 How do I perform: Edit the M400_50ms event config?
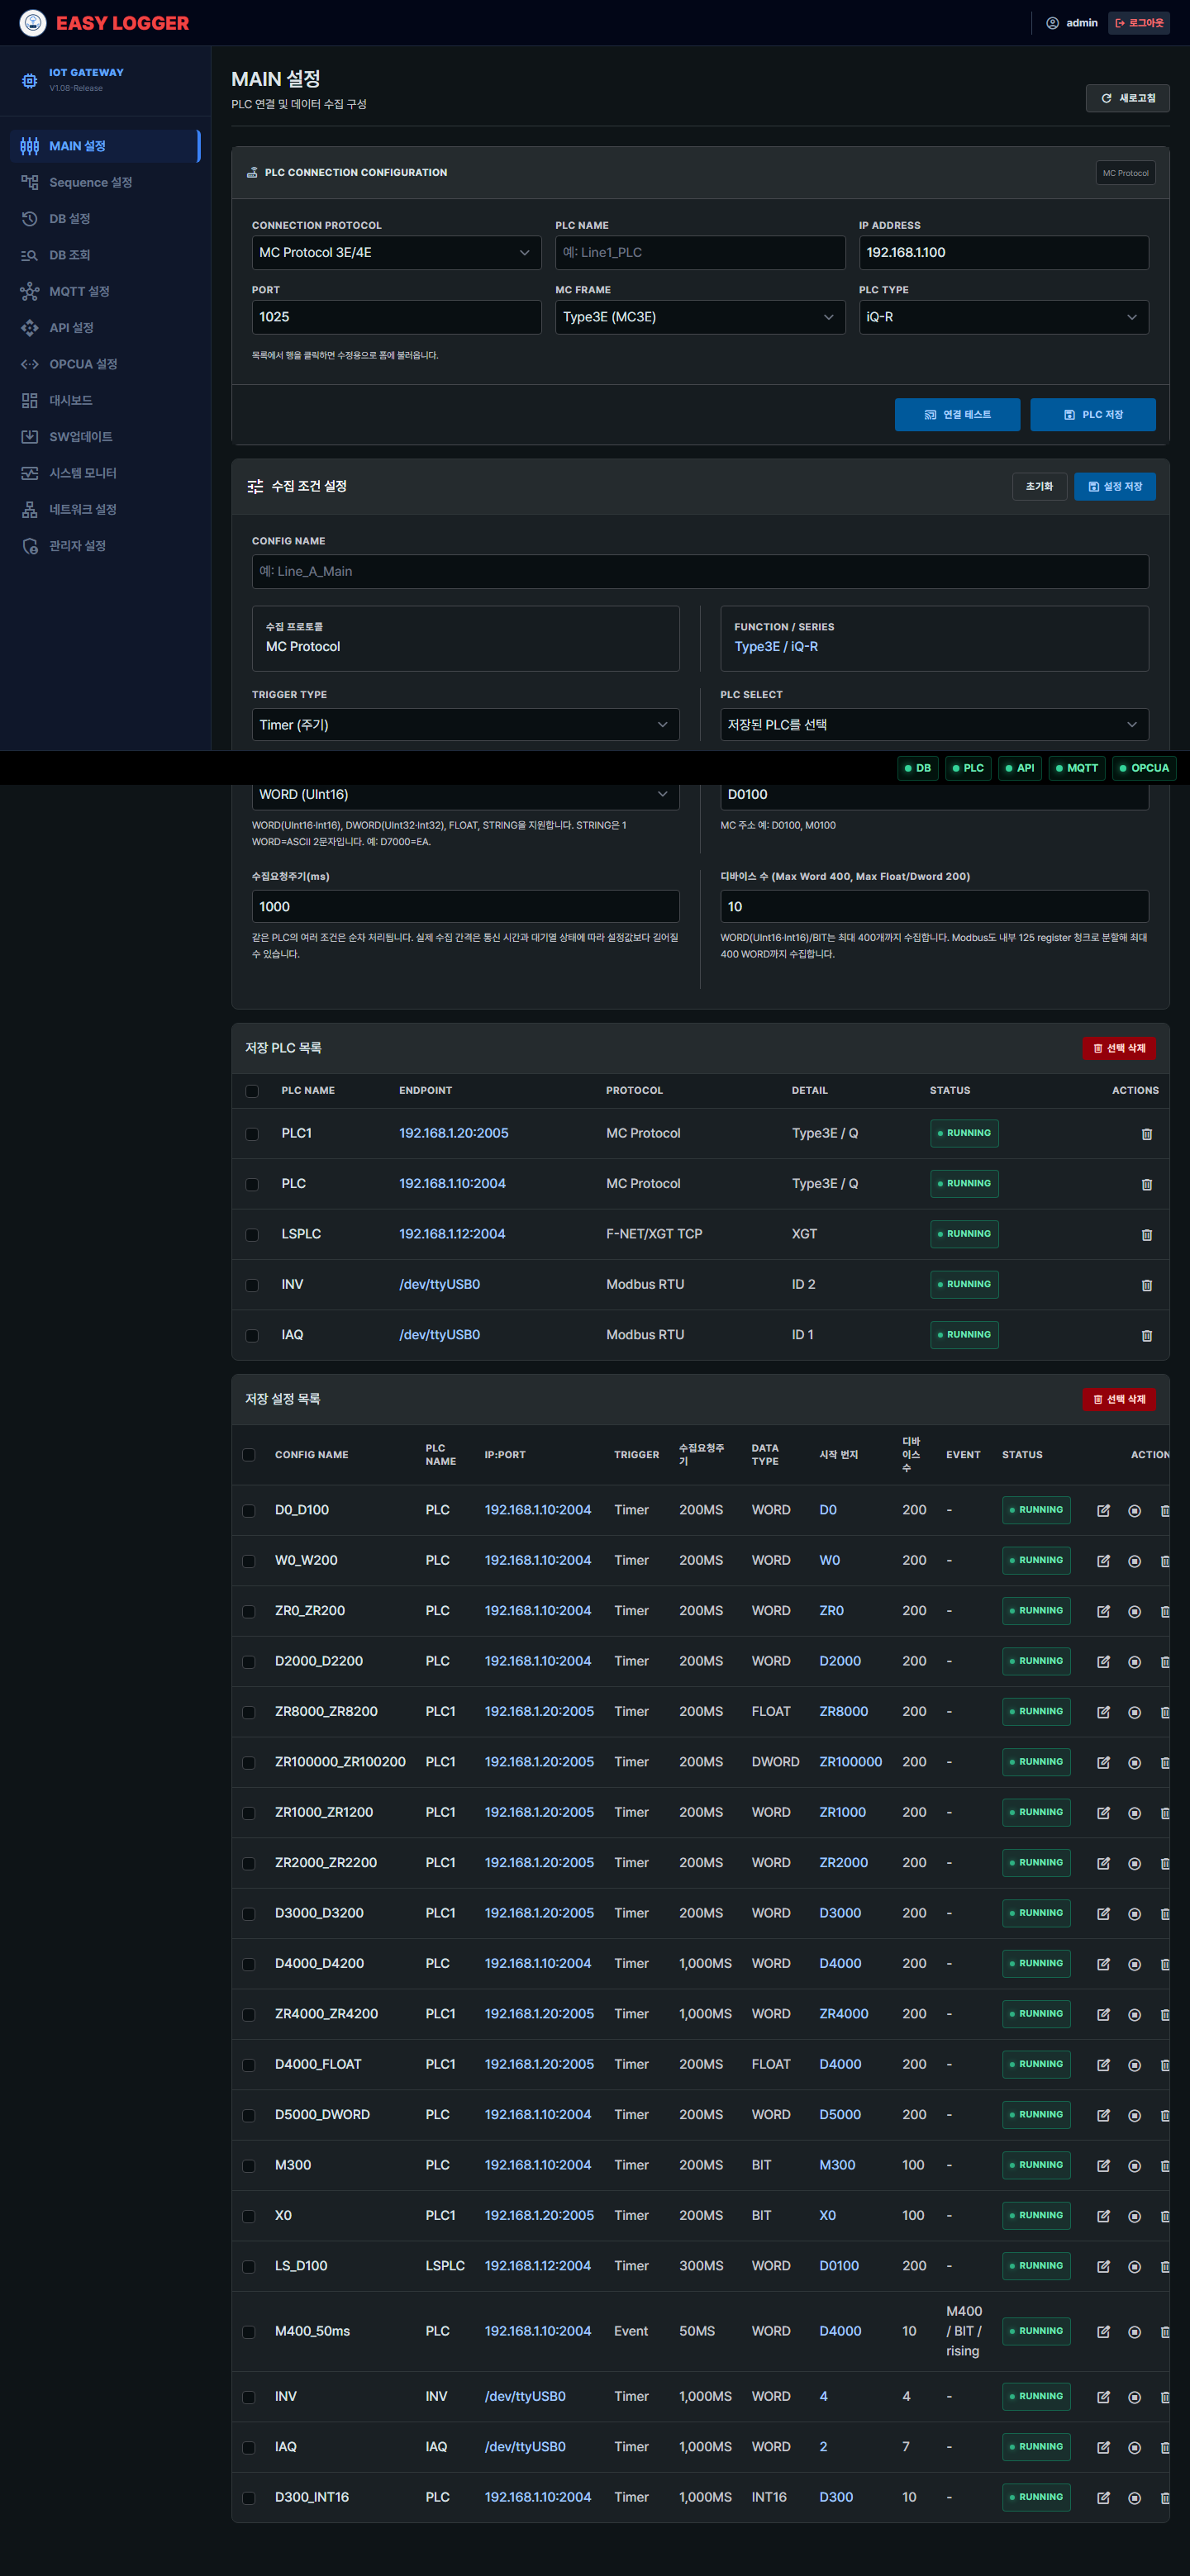click(1103, 2331)
